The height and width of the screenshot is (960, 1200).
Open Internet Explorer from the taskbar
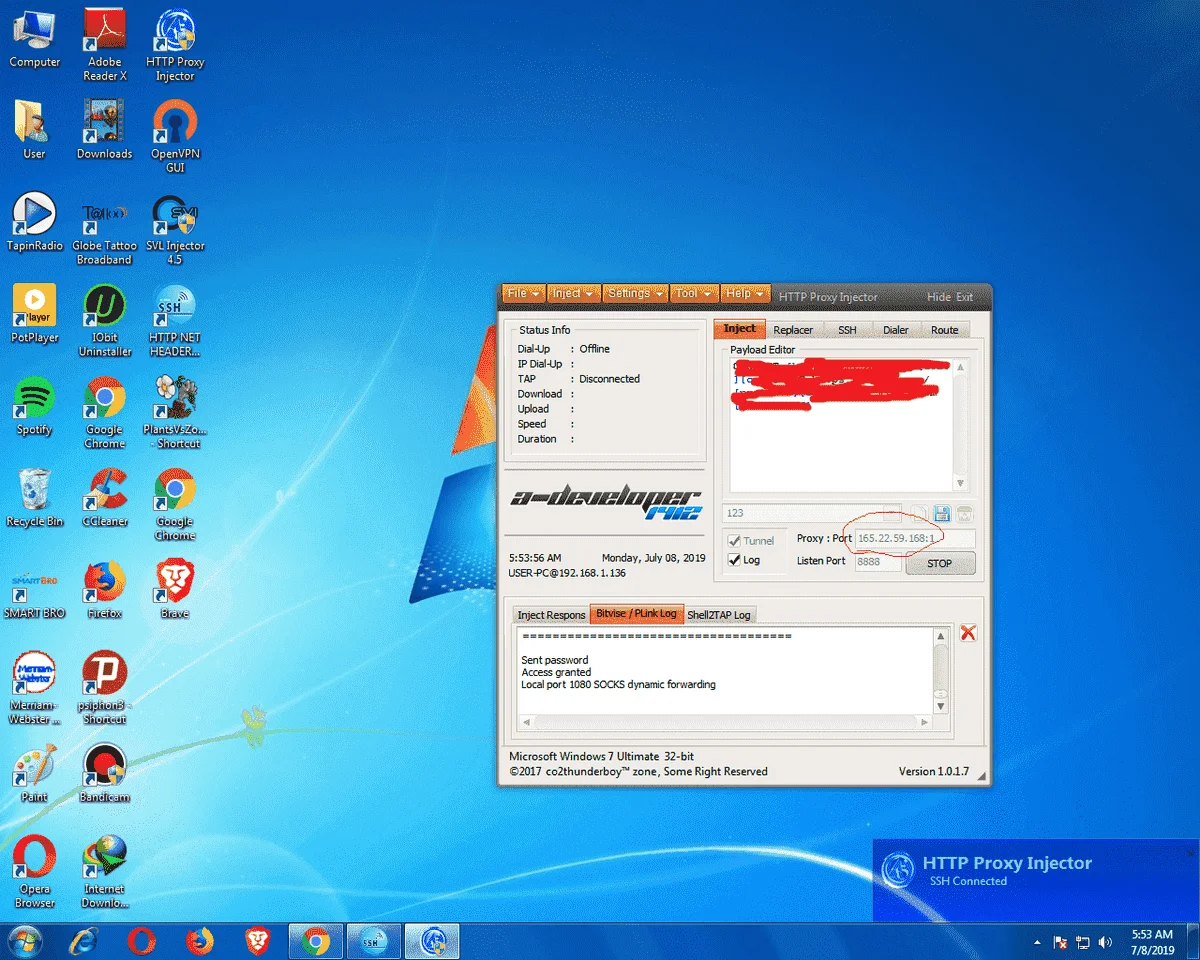pos(84,941)
